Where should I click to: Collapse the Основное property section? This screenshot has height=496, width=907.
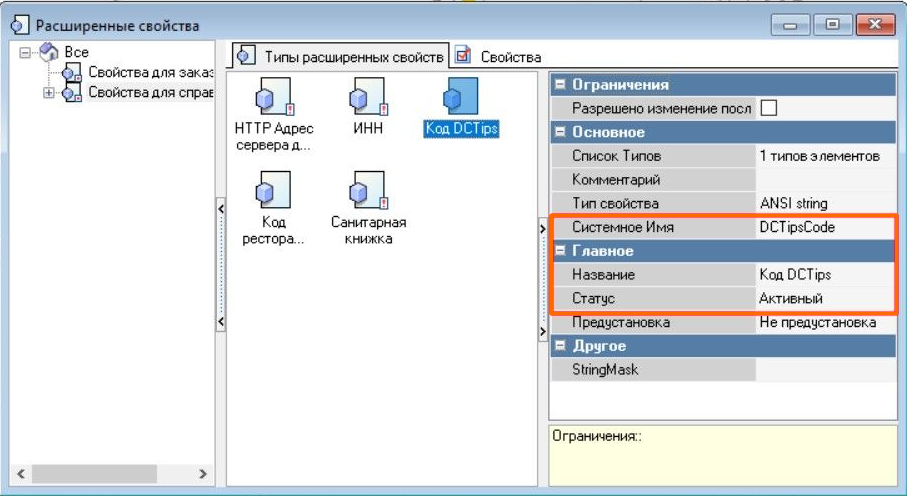click(561, 132)
